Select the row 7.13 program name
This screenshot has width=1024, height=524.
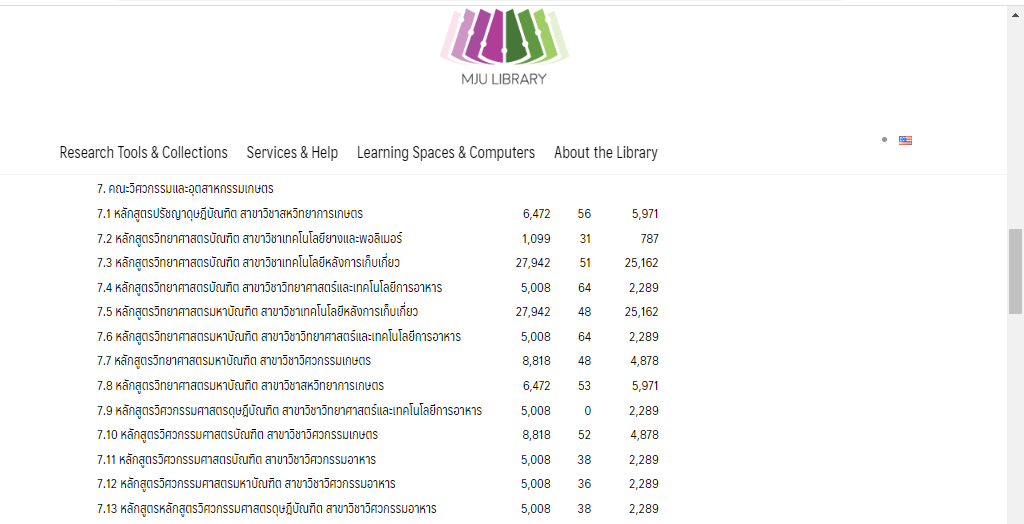266,509
